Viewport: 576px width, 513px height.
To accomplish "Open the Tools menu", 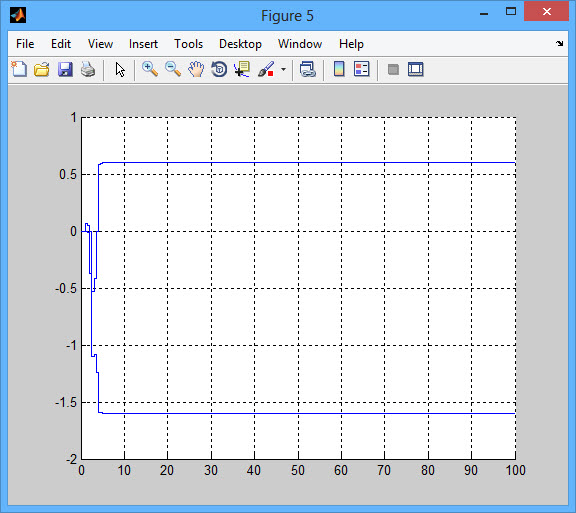I will (188, 44).
